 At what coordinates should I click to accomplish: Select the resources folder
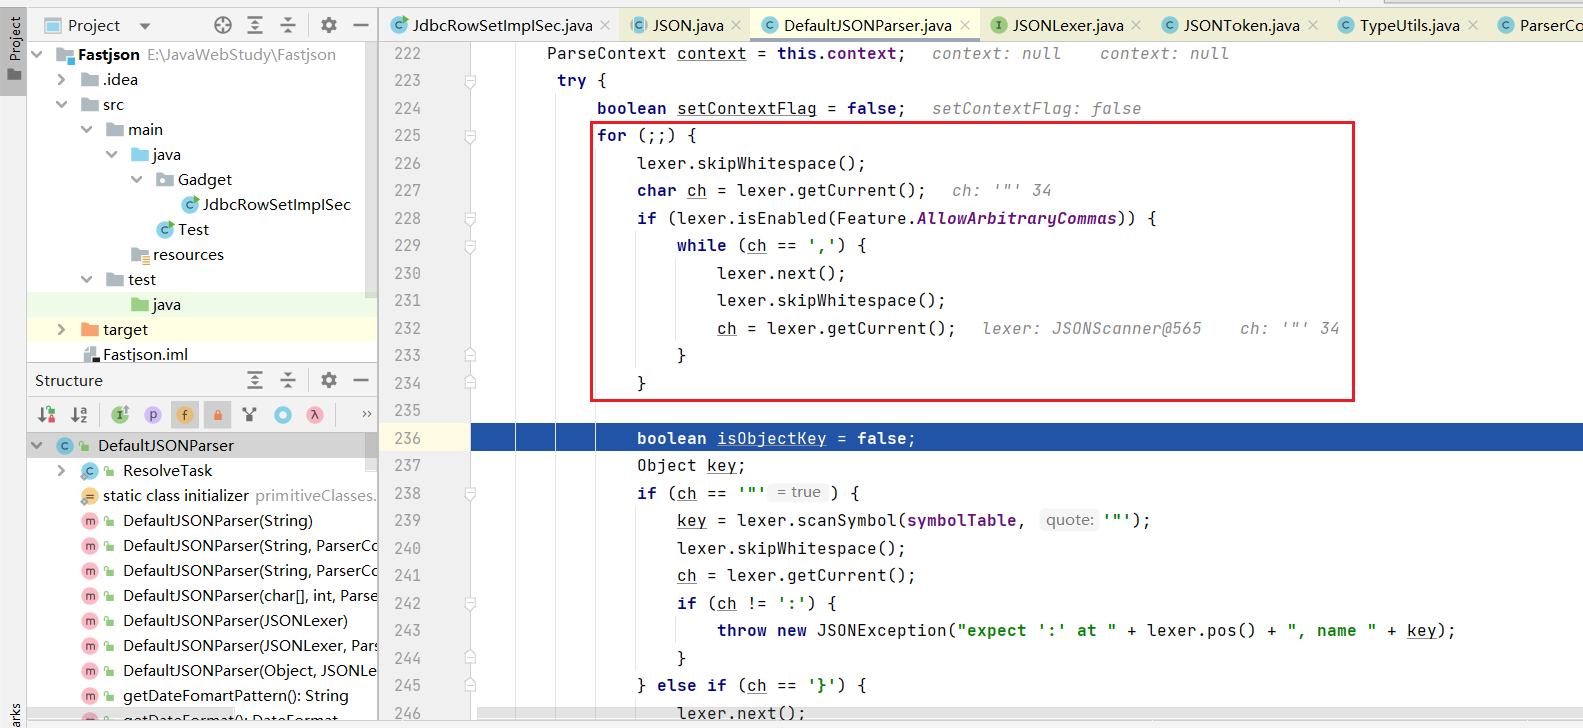pyautogui.click(x=177, y=254)
